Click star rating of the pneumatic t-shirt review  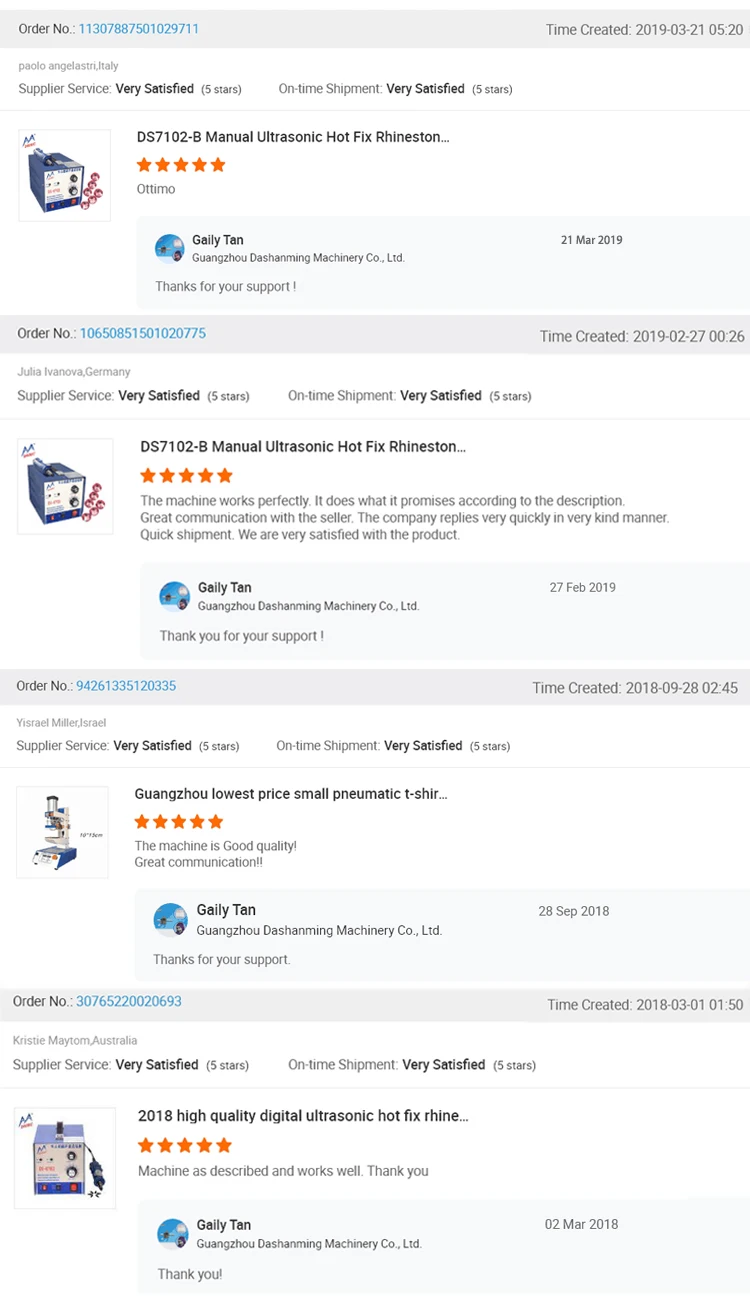[179, 822]
